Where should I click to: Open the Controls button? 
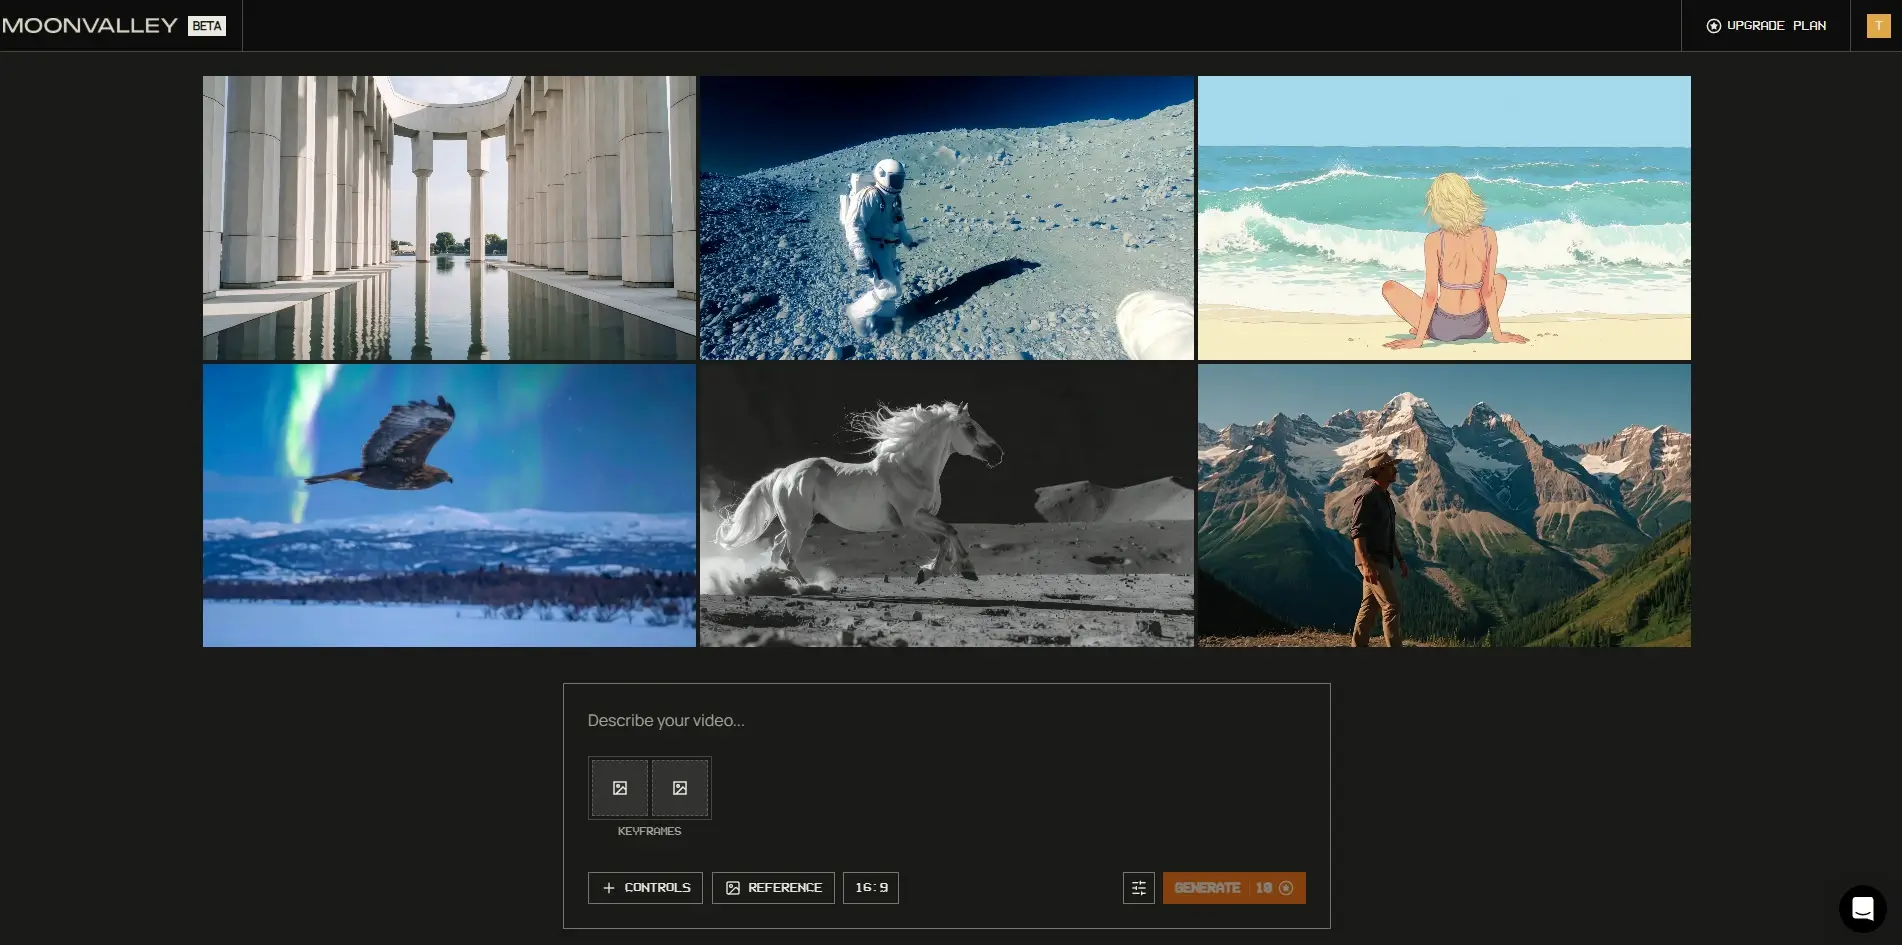(x=645, y=888)
